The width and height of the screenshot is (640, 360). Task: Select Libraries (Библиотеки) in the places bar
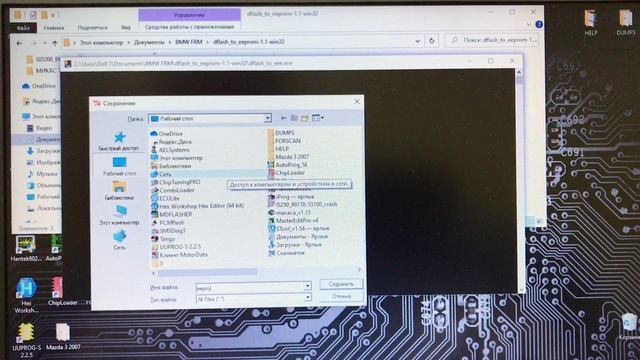coord(119,191)
